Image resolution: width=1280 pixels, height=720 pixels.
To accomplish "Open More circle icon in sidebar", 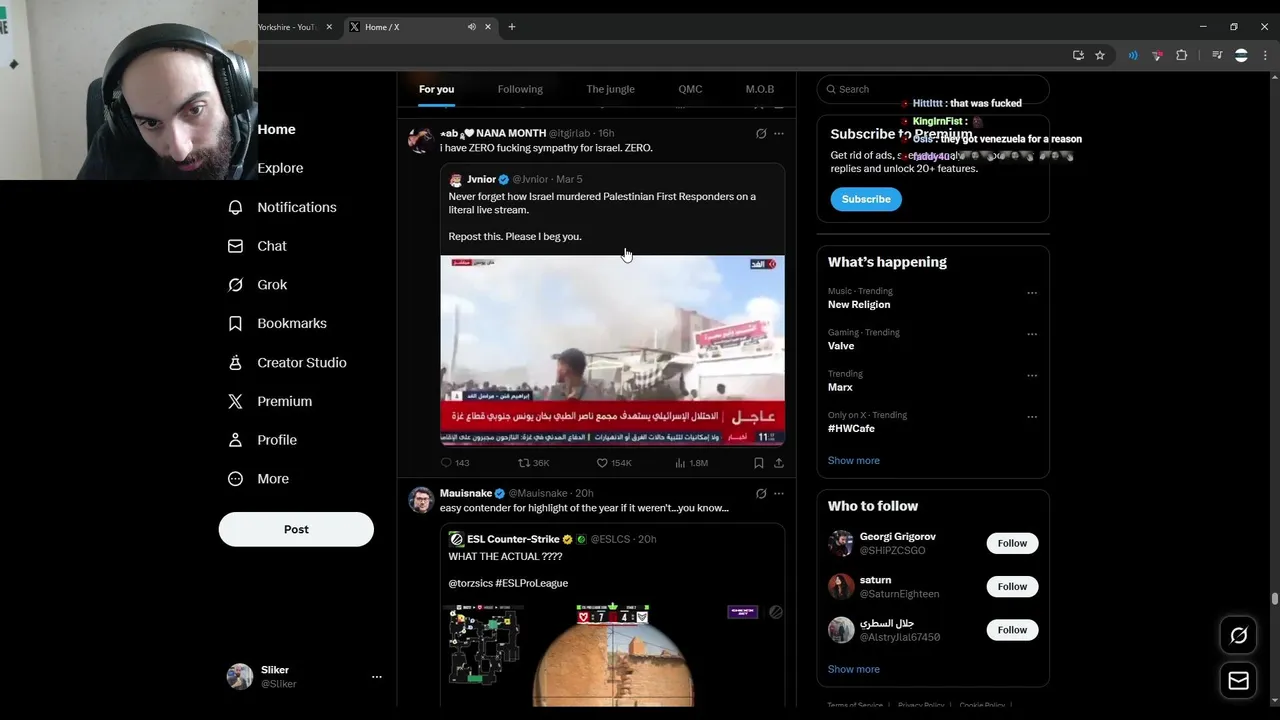I will (235, 479).
